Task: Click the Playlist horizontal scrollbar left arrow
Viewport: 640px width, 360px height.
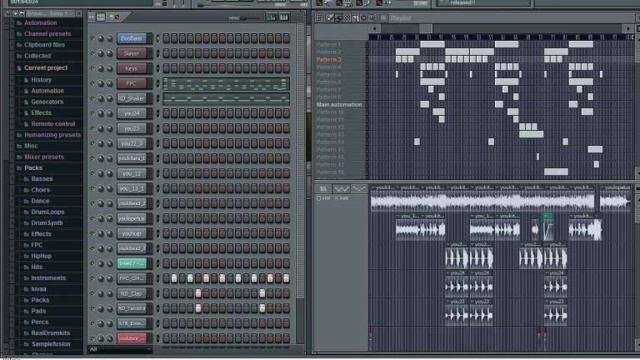Action: tap(374, 28)
